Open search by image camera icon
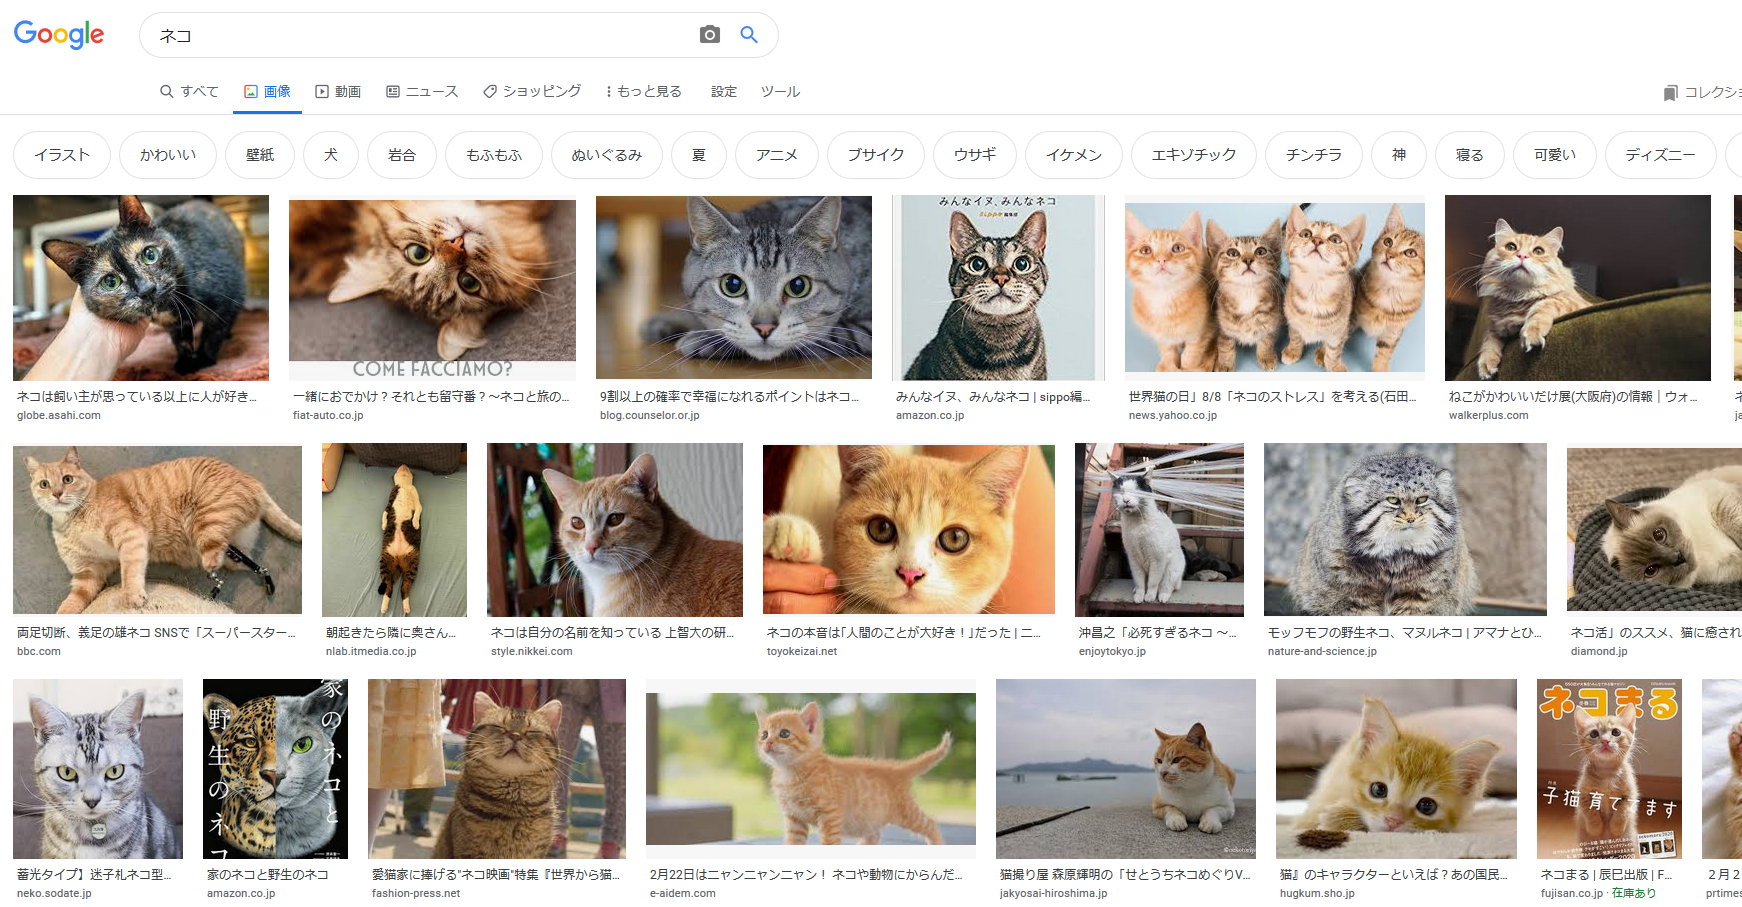 tap(710, 35)
